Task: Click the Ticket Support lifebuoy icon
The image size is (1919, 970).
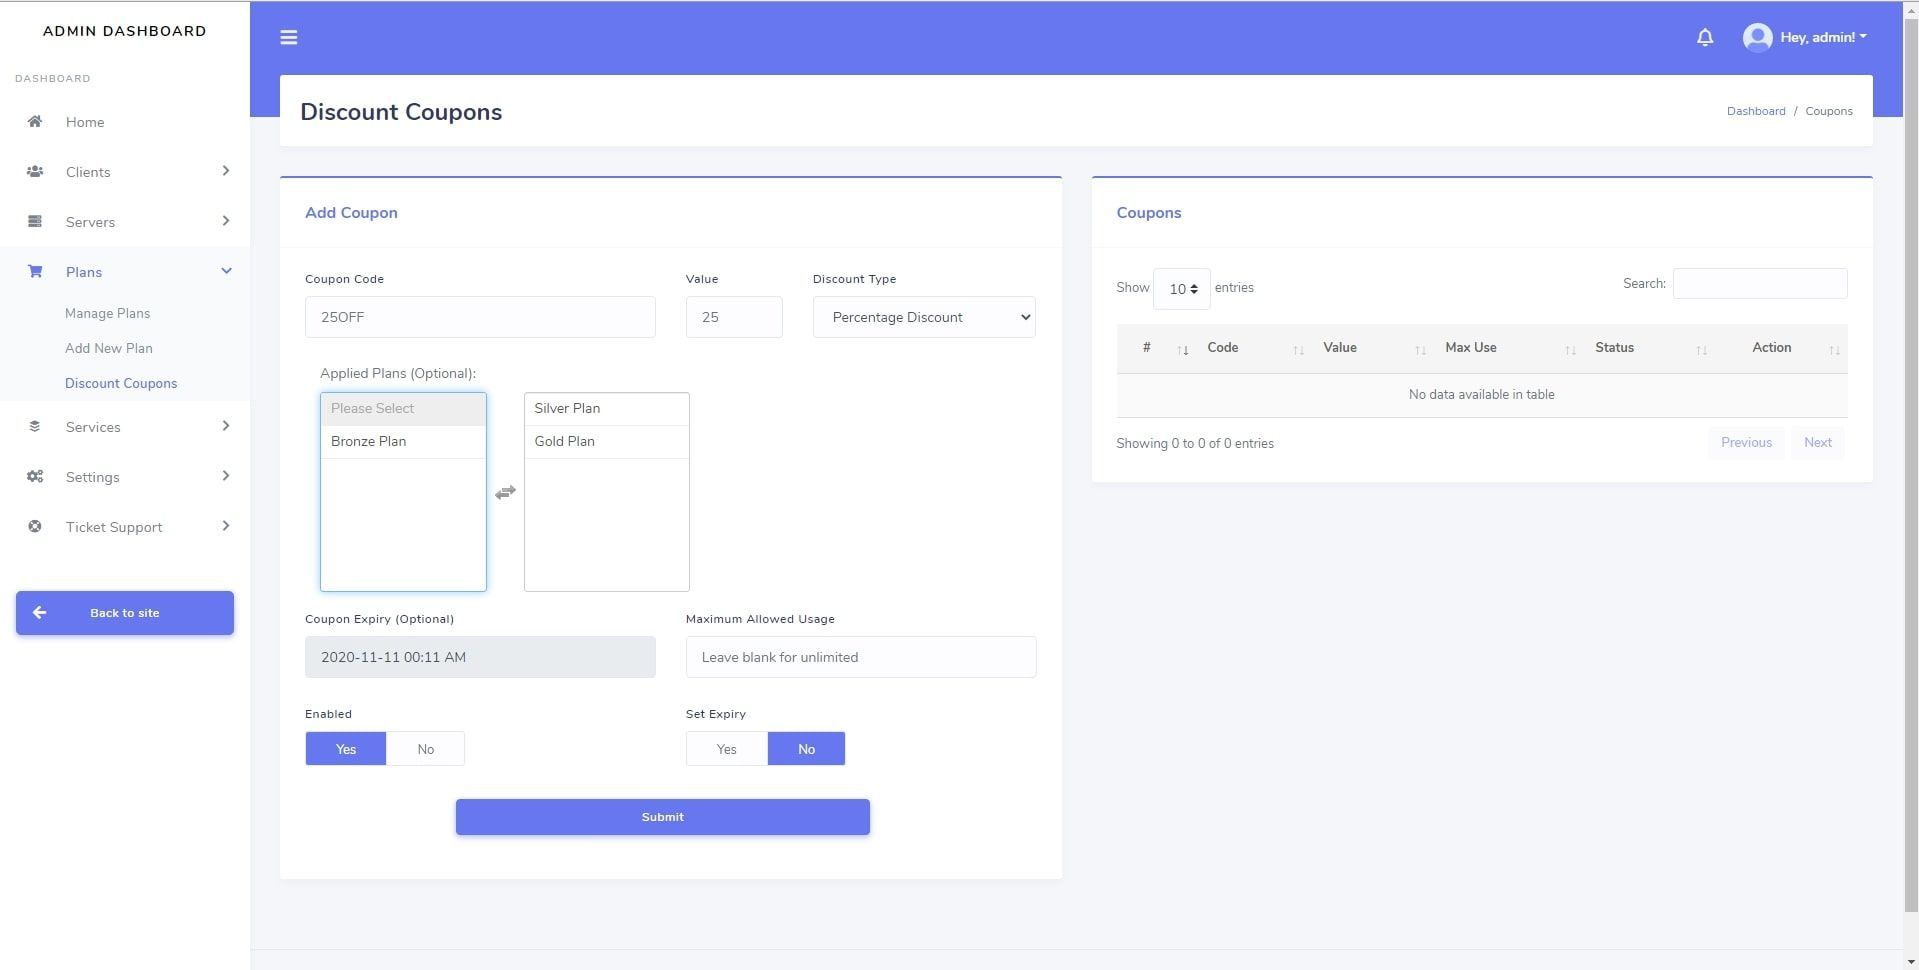Action: [x=35, y=526]
